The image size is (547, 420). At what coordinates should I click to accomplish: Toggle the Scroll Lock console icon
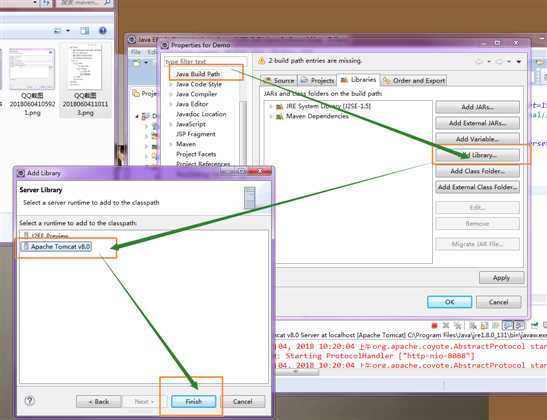point(485,325)
